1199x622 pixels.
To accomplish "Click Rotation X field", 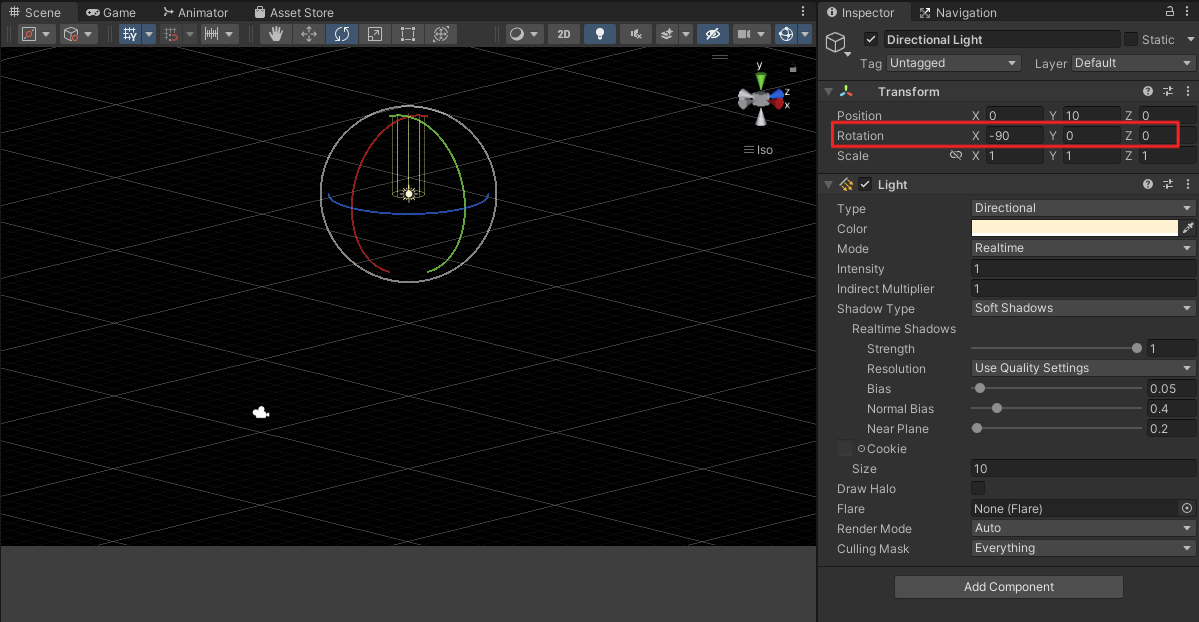I will (1014, 135).
